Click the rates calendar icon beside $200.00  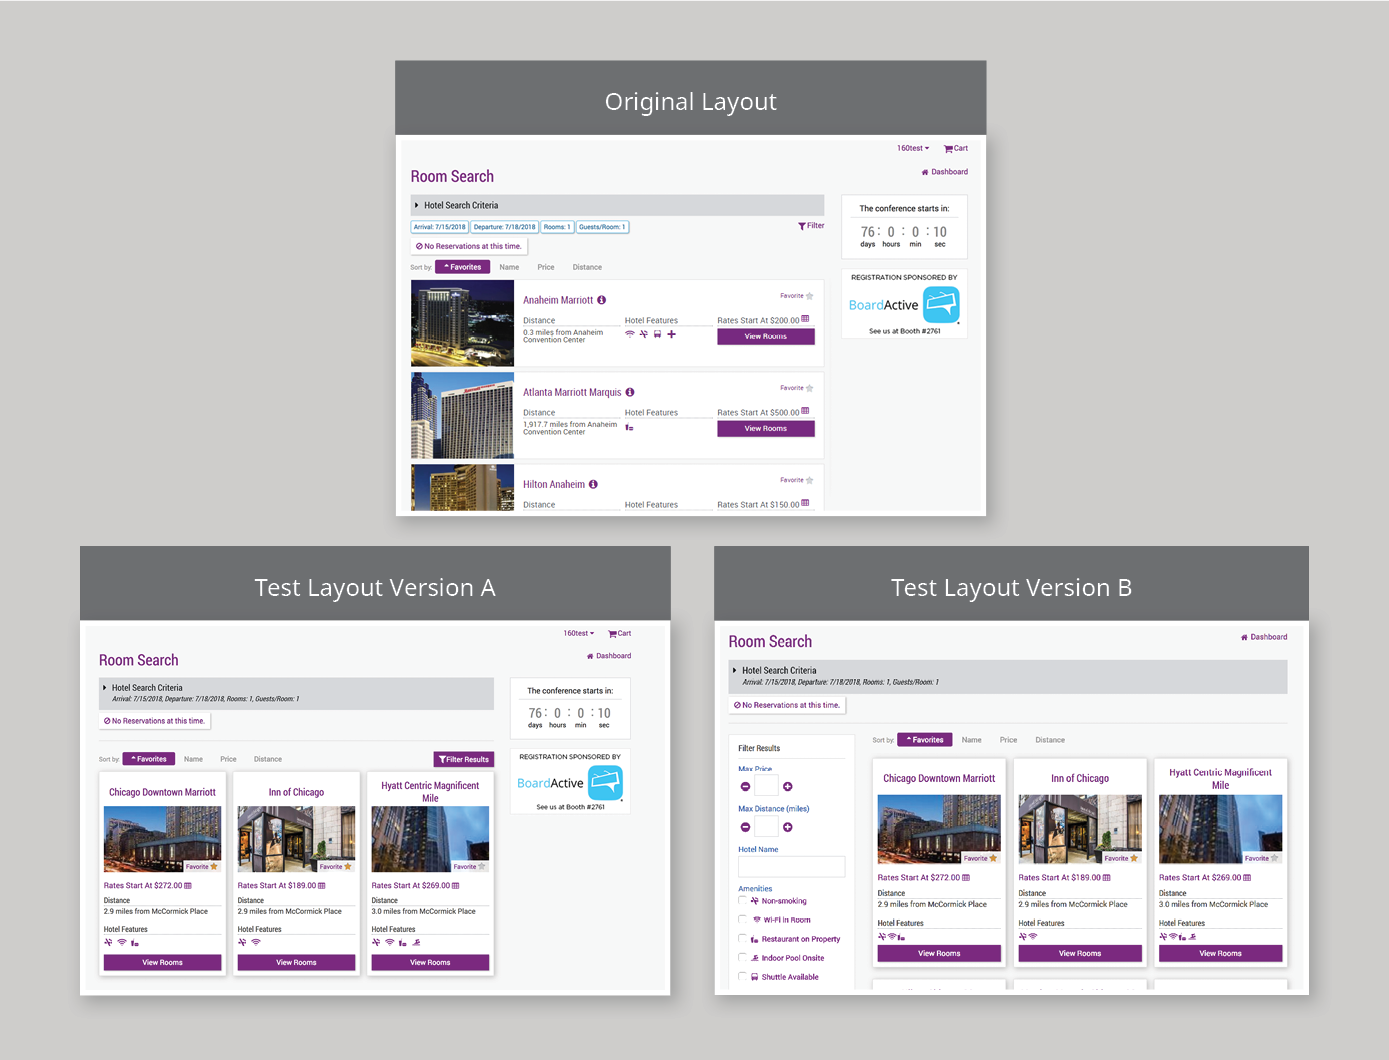(805, 319)
